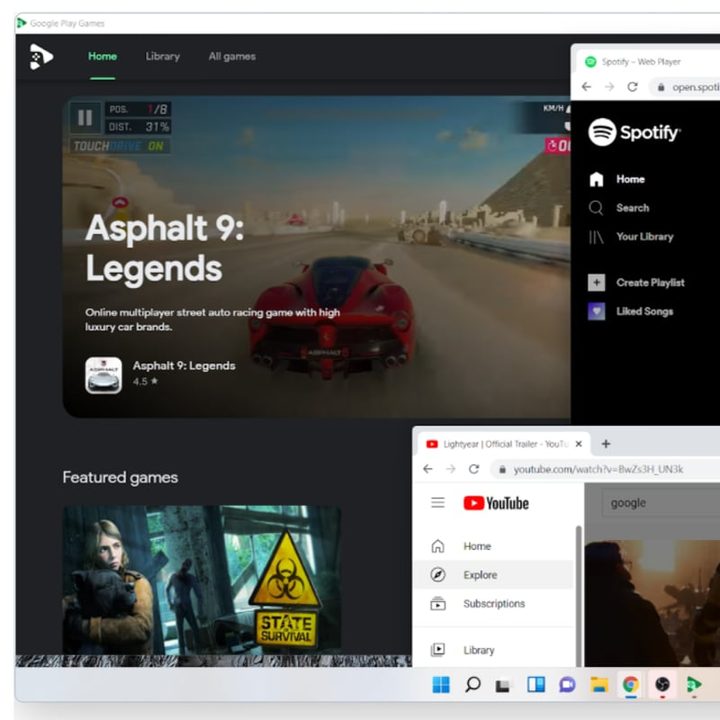Pause the Asphalt 9 gameplay preview
This screenshot has width=720, height=720.
(x=85, y=118)
